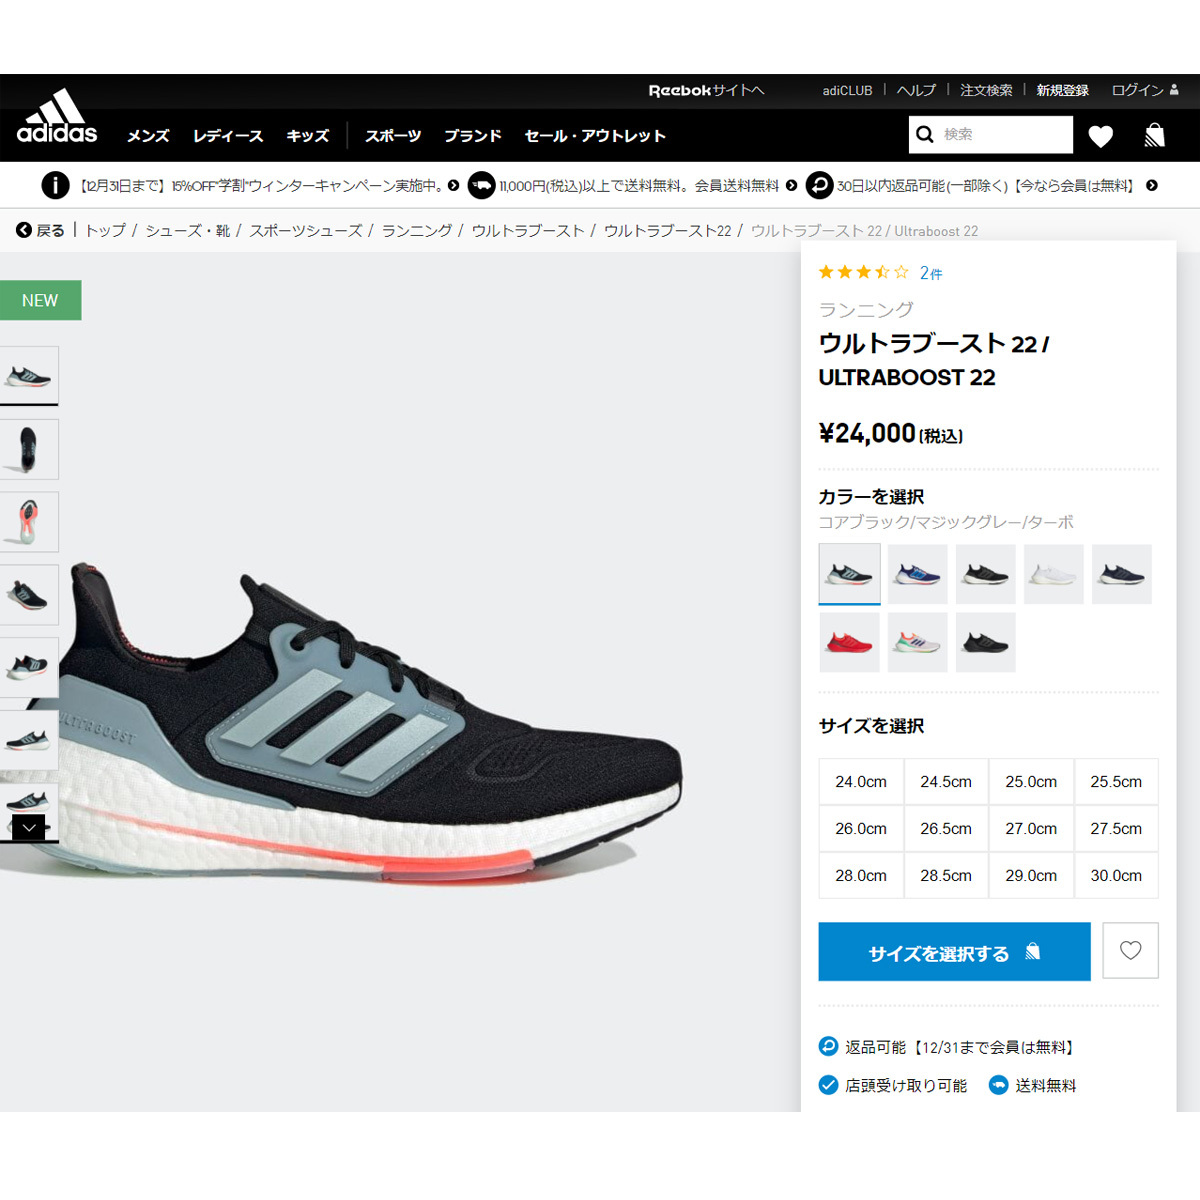The width and height of the screenshot is (1200, 1200).
Task: Open the レディース menu
Action: point(228,136)
